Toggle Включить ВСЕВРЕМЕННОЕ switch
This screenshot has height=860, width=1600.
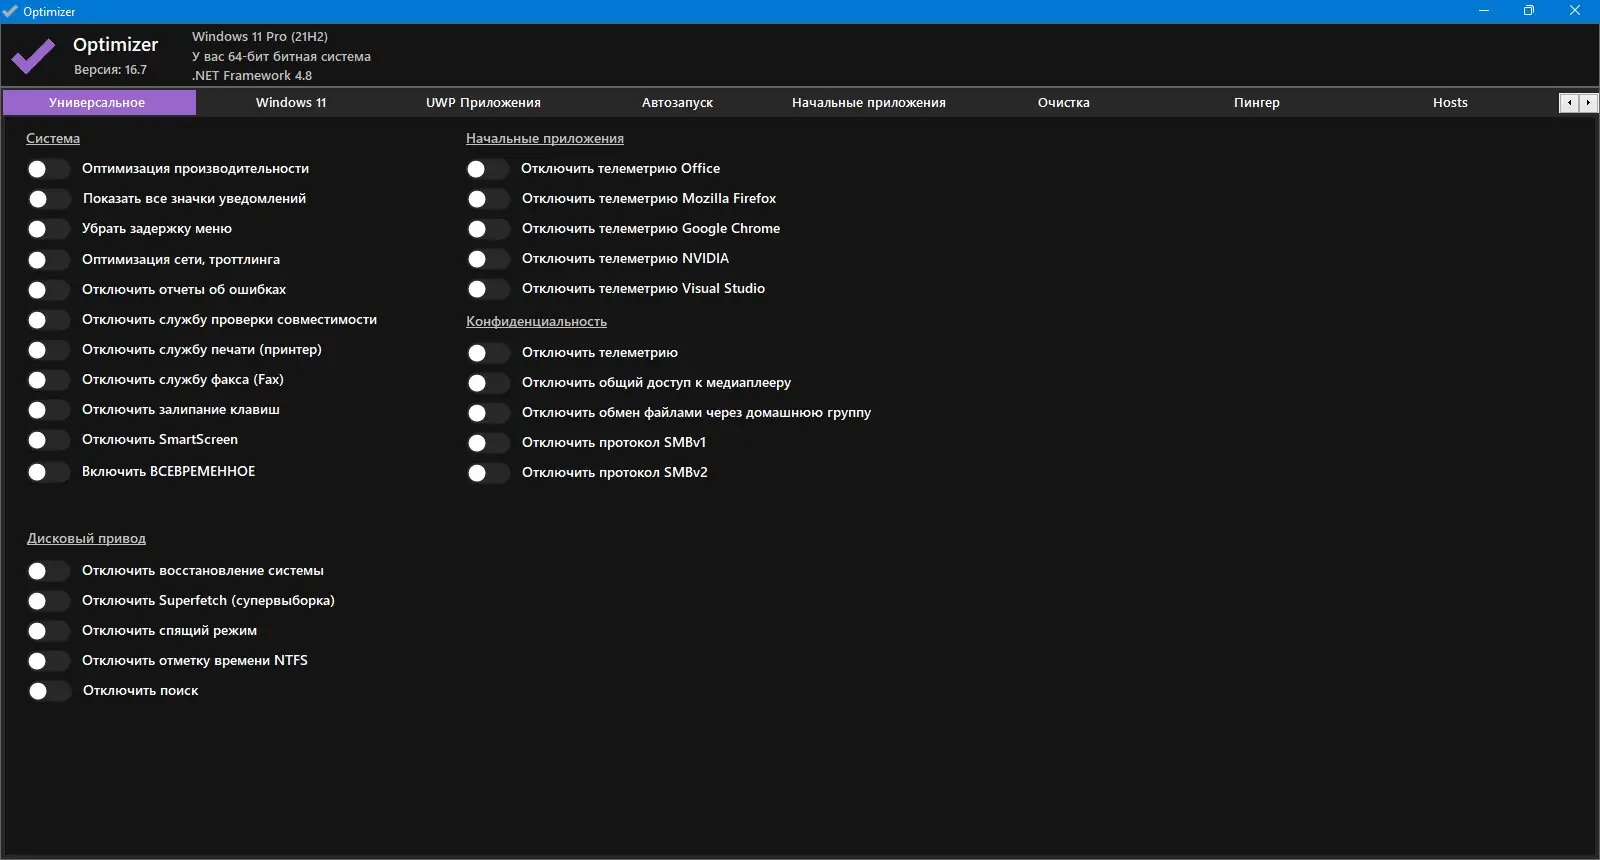[x=48, y=472]
